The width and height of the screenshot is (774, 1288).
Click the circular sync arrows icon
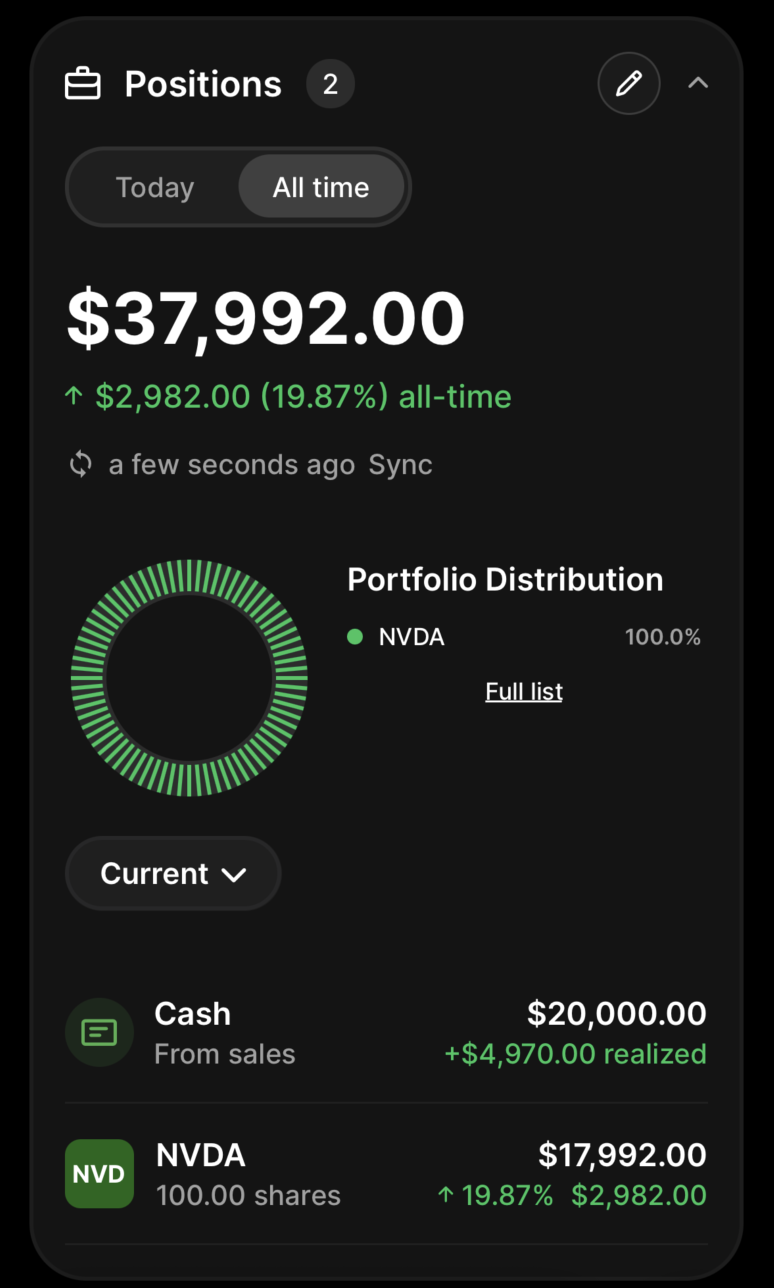tap(81, 465)
